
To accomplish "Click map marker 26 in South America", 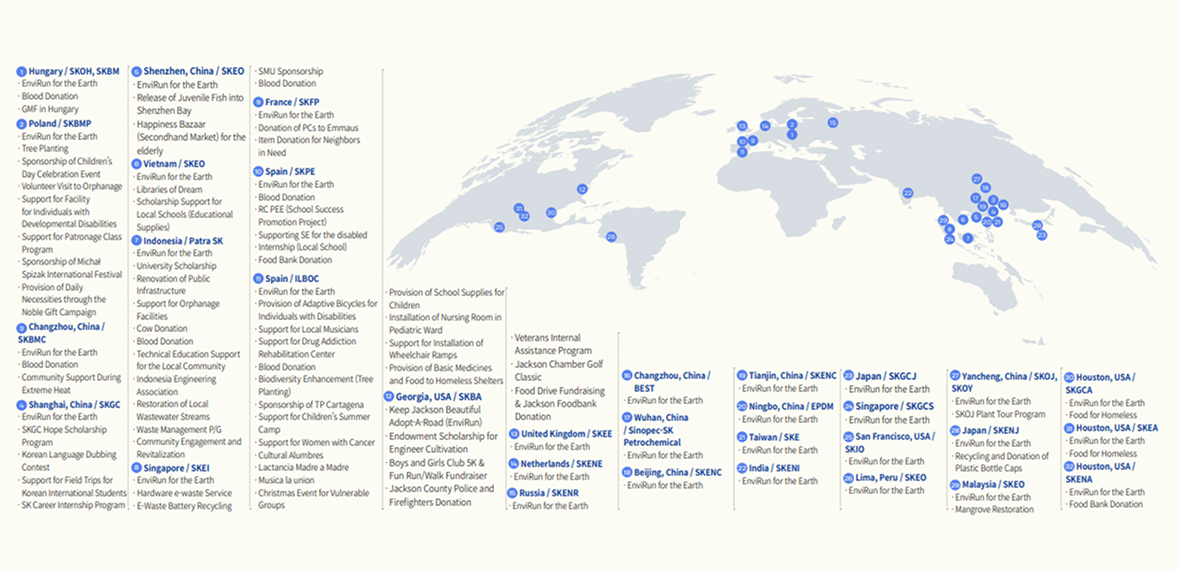I will (611, 237).
